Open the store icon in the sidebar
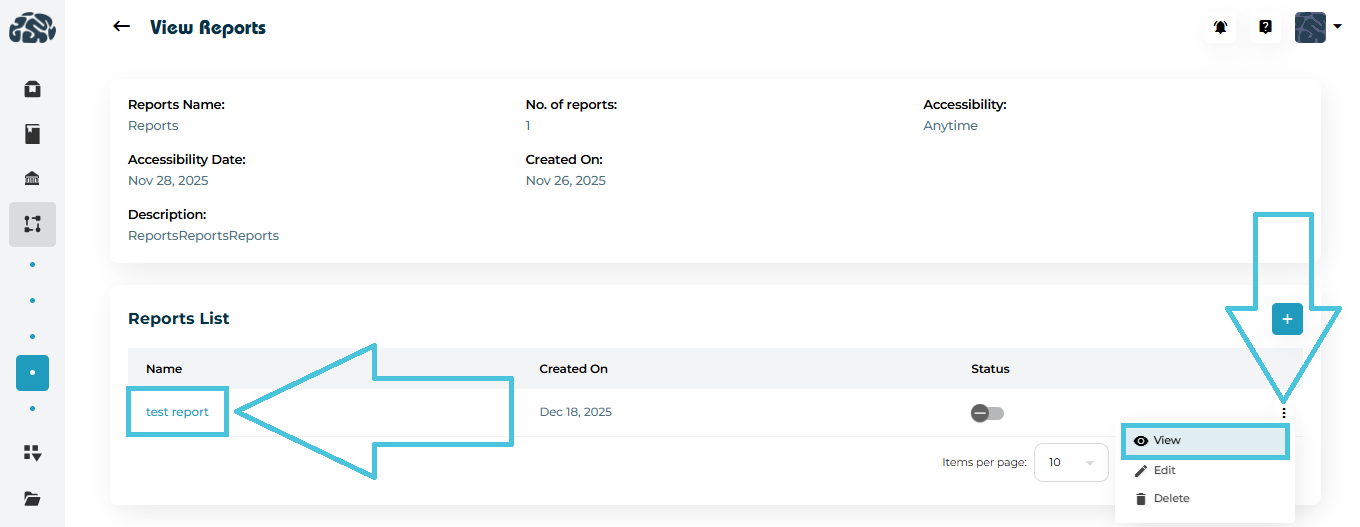Screen dimensions: 1360x527 tap(32, 89)
